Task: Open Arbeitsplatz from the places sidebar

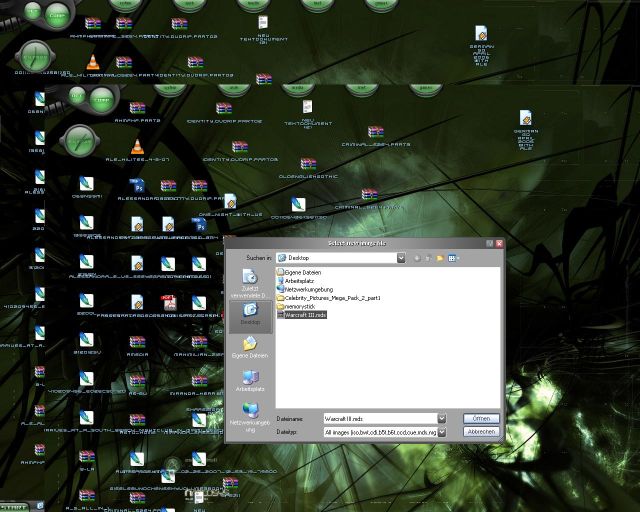Action: pyautogui.click(x=249, y=380)
